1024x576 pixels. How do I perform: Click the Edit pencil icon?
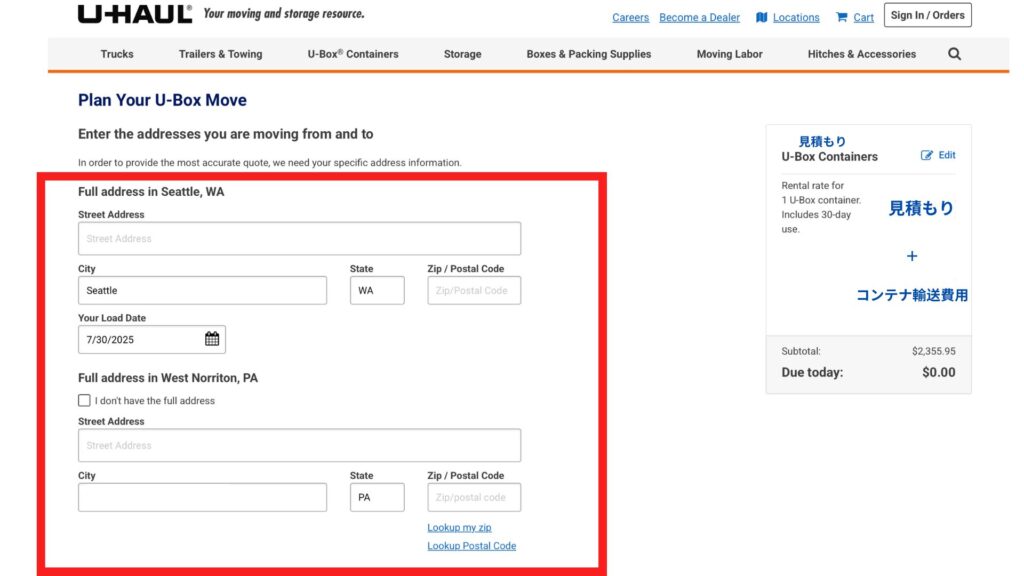coord(927,155)
